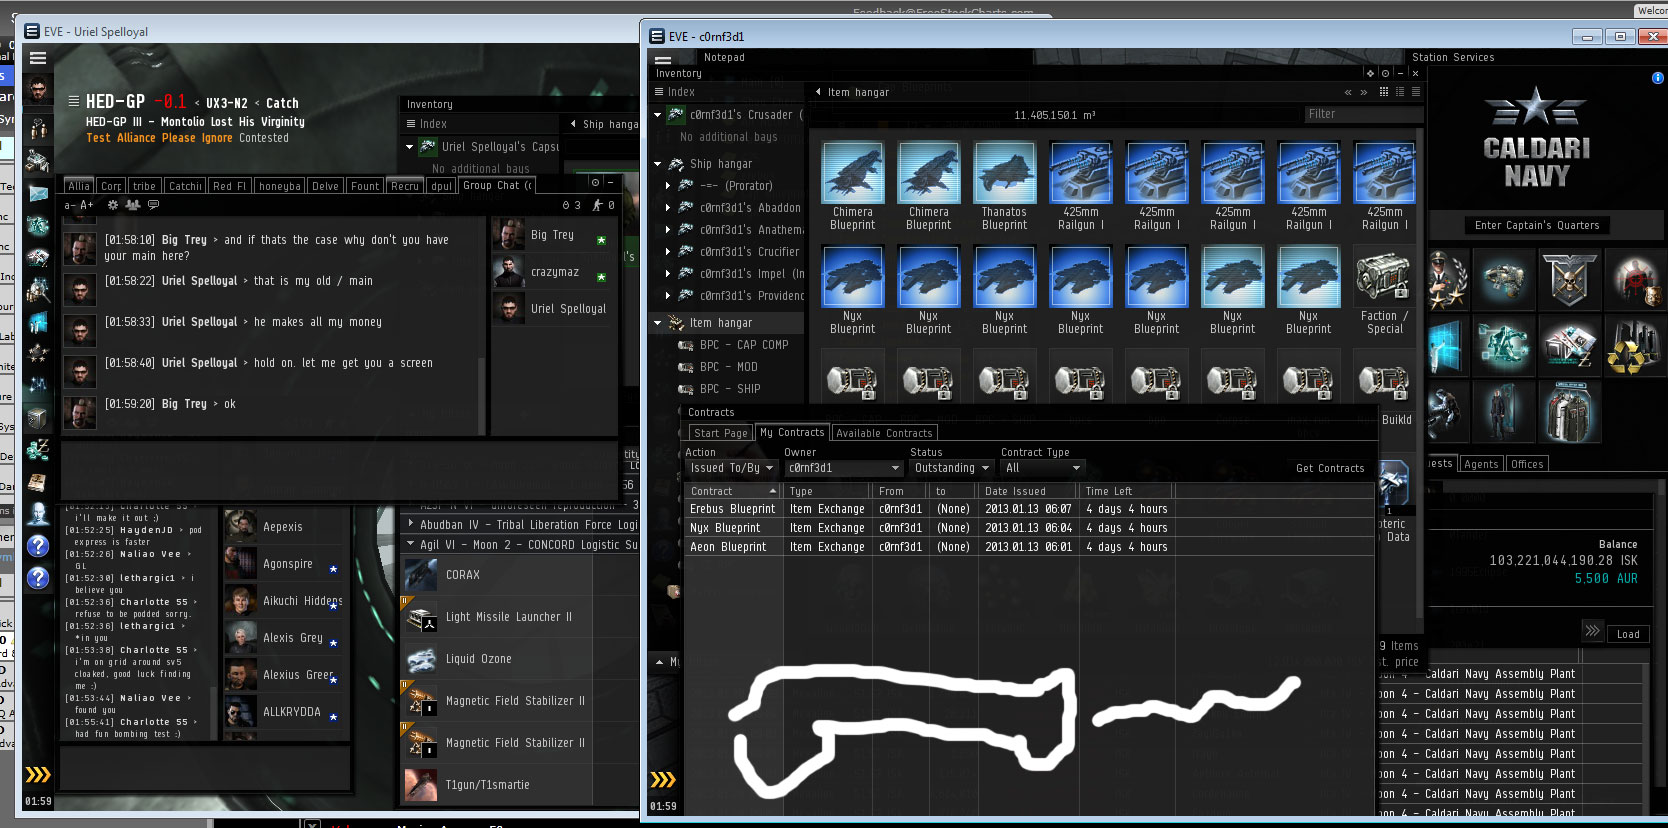Collapse Agil VI Moon 2 station group
The image size is (1668, 828).
[411, 545]
